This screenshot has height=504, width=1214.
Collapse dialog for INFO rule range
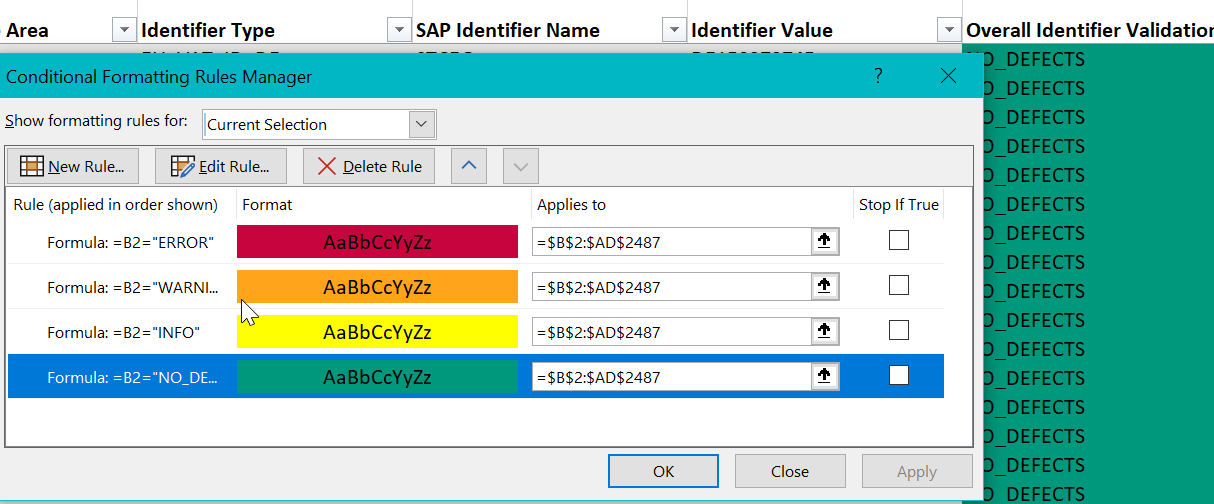[824, 331]
